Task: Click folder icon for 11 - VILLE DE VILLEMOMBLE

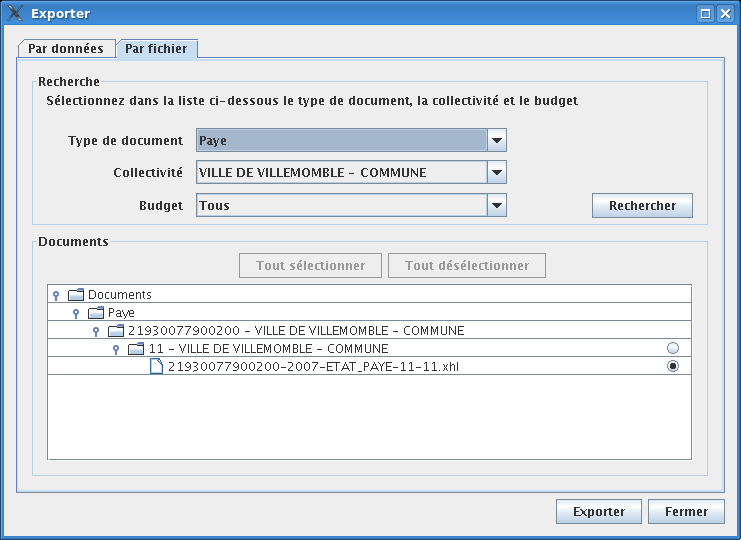Action: (x=136, y=349)
